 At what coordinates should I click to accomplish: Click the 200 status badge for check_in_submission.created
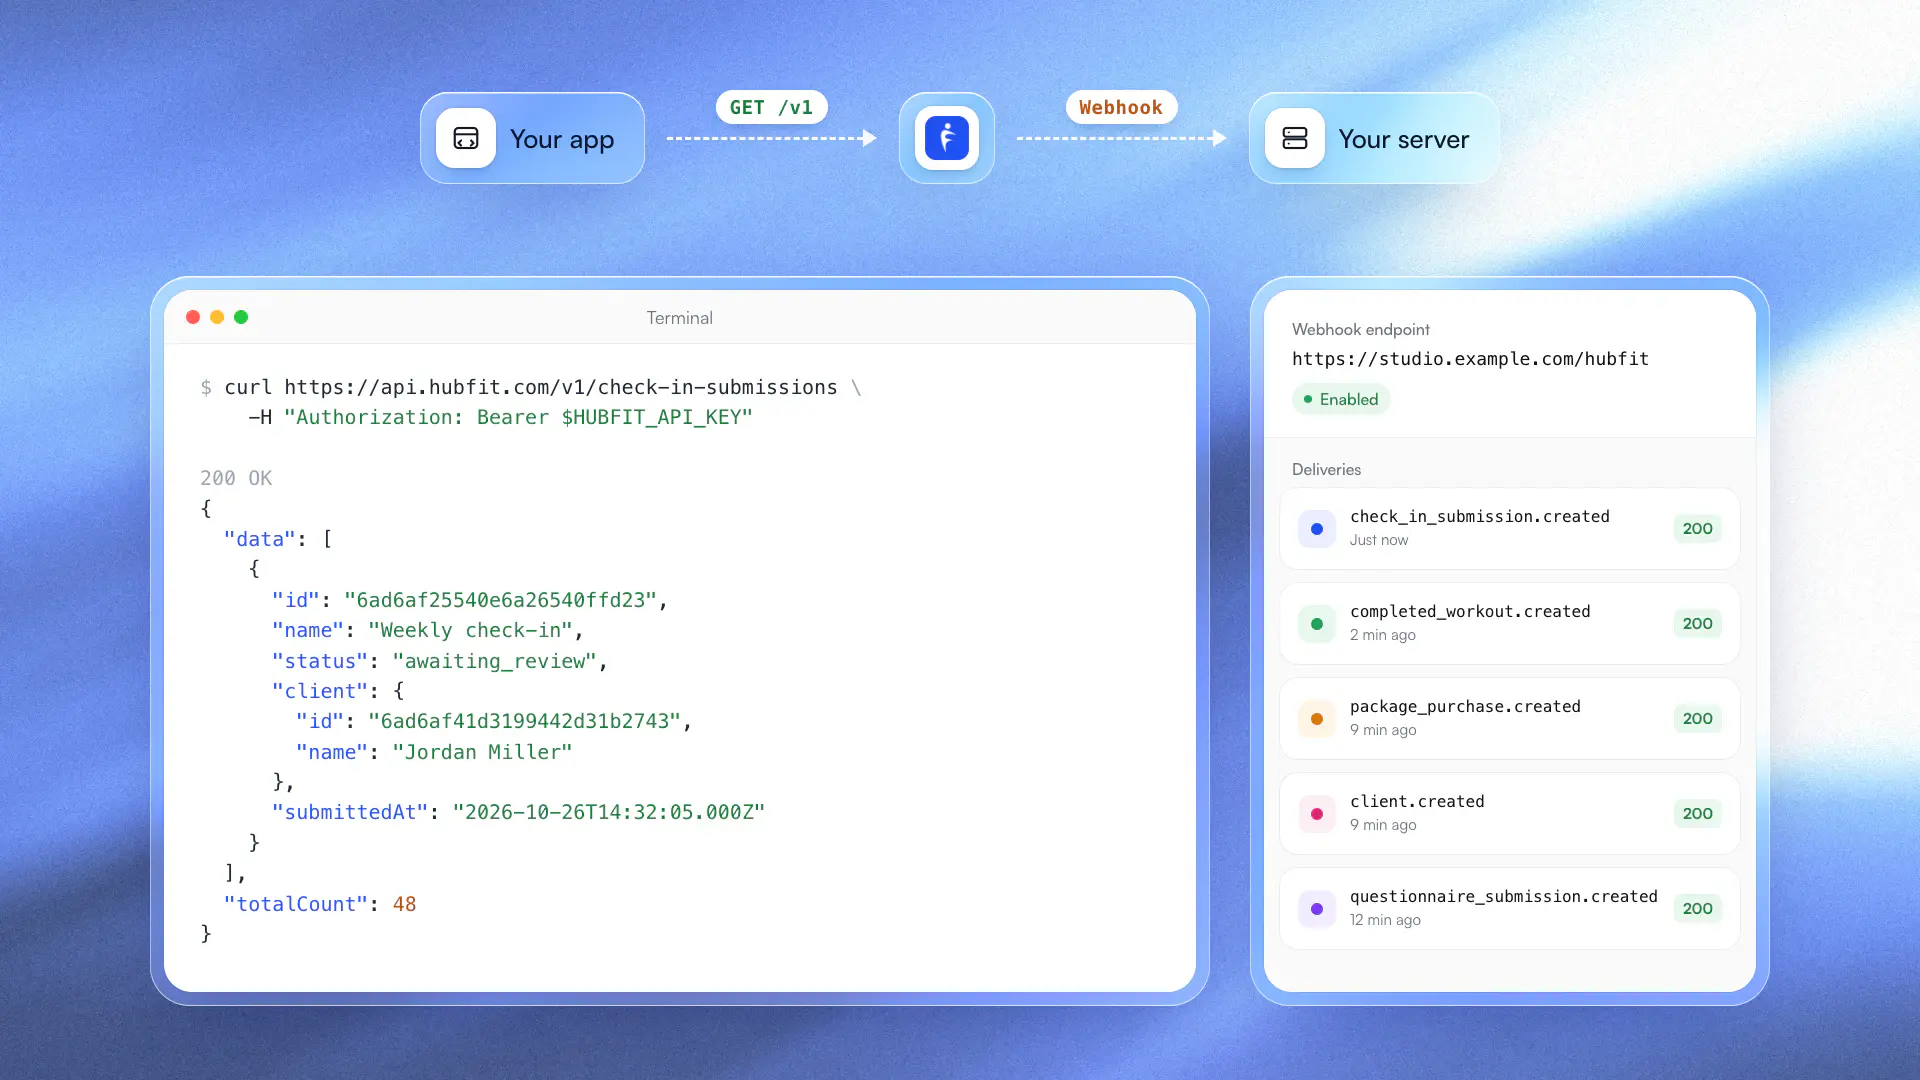tap(1697, 529)
